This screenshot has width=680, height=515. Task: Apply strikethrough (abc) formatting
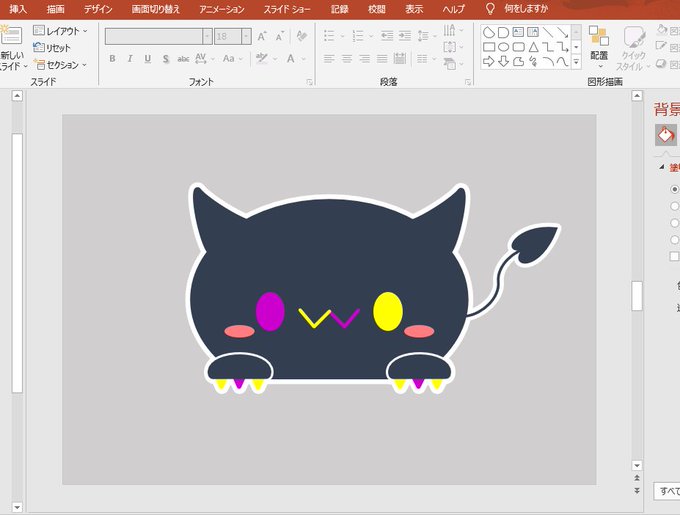pyautogui.click(x=183, y=59)
